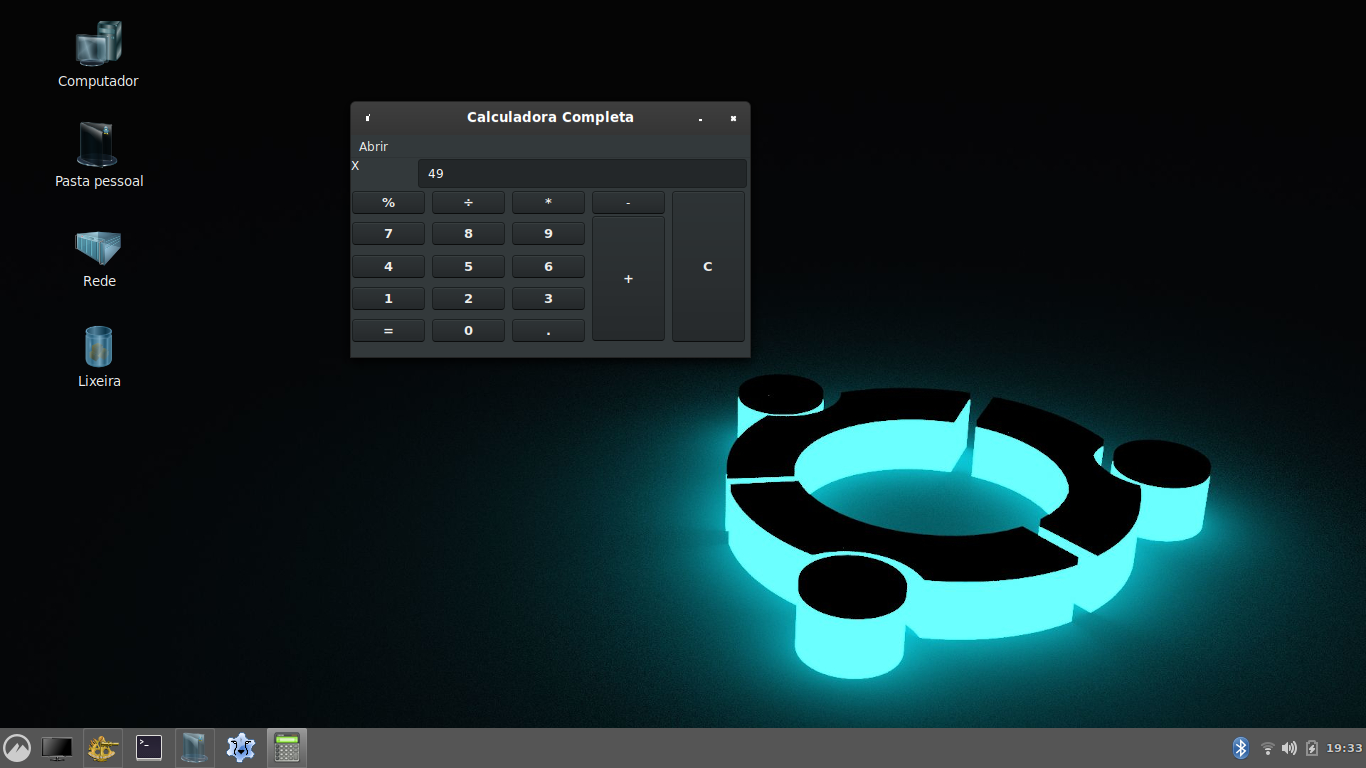Click the digit 8 button
Image resolution: width=1366 pixels, height=768 pixels.
468,234
